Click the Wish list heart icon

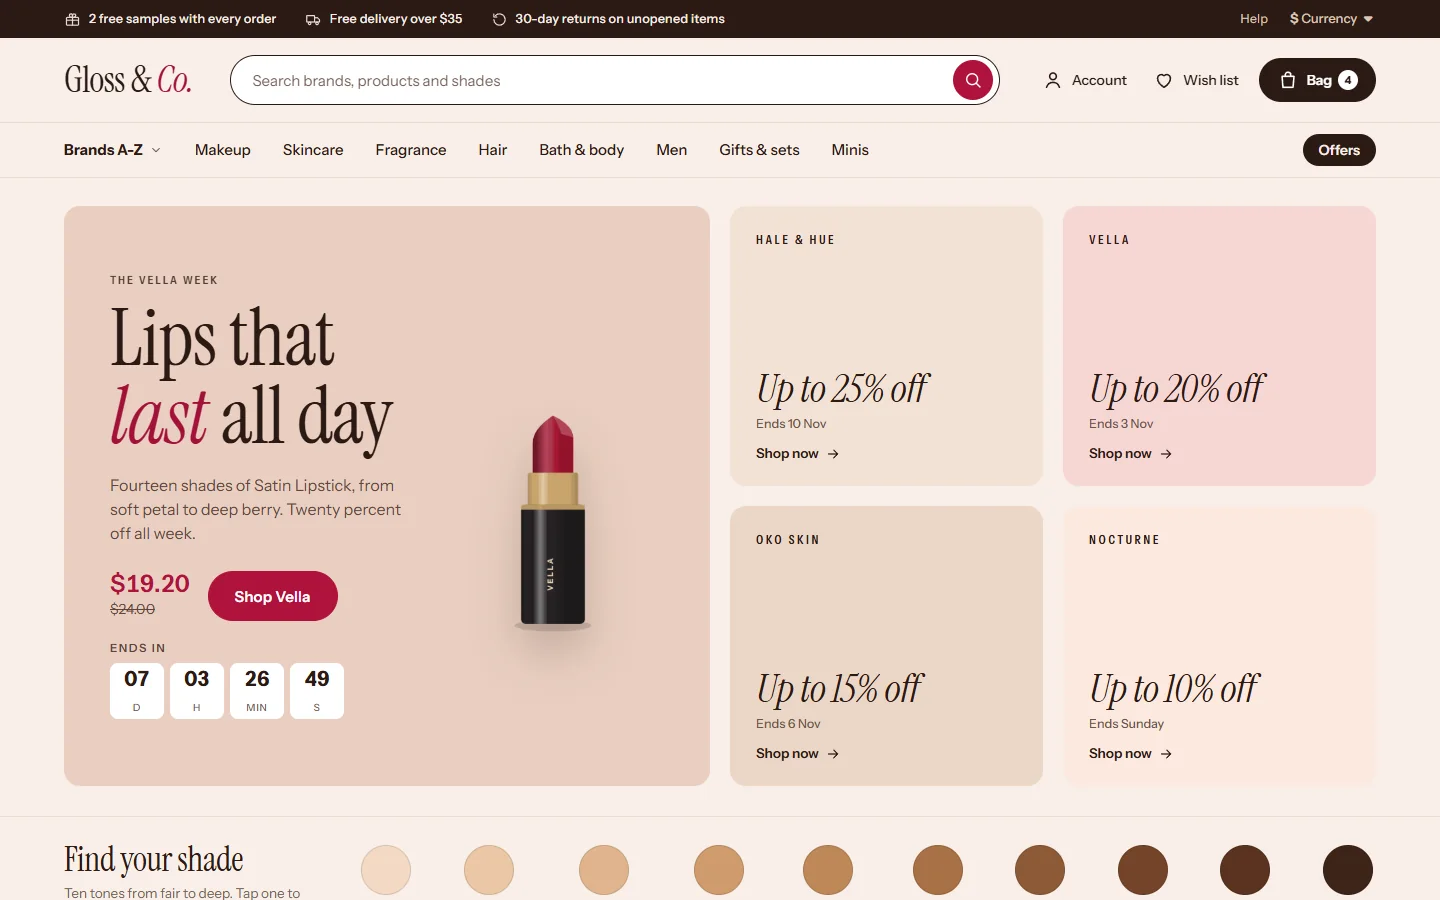pyautogui.click(x=1164, y=81)
